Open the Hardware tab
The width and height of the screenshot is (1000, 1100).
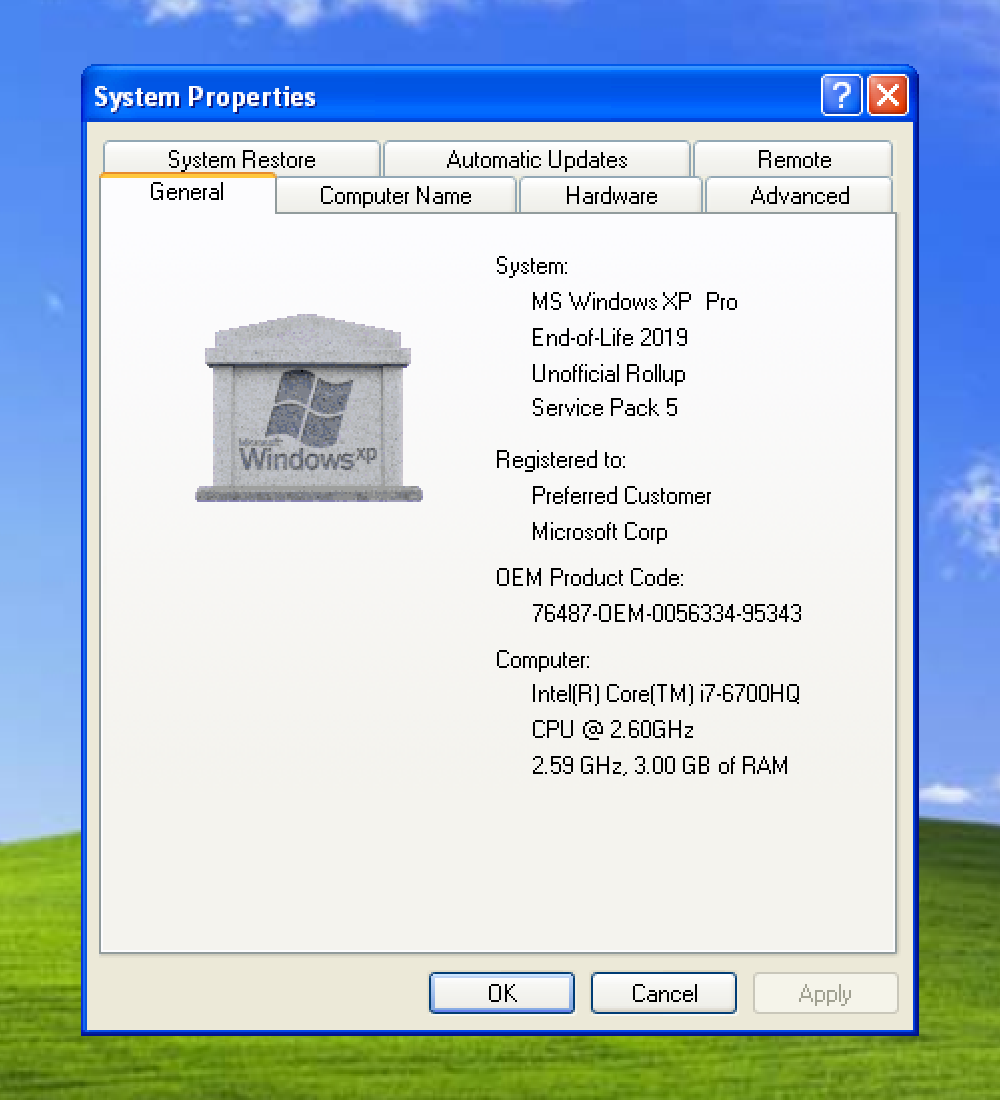[x=610, y=196]
